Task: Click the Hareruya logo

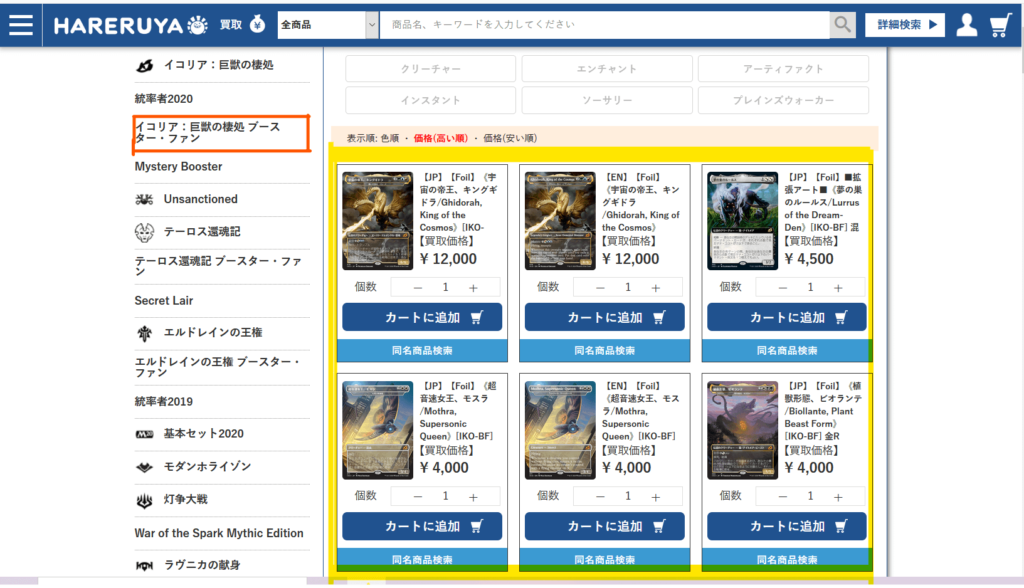Action: pos(131,25)
